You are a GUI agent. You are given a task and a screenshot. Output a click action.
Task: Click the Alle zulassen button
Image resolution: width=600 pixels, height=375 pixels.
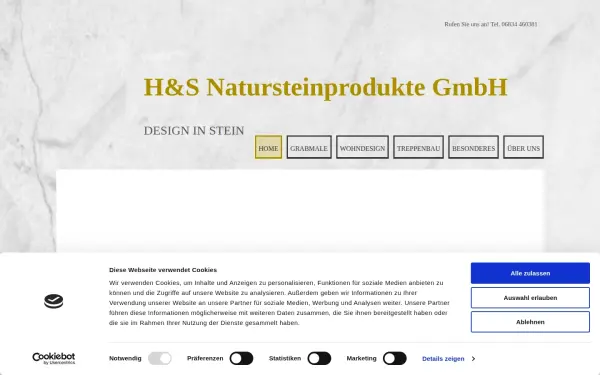coord(530,273)
